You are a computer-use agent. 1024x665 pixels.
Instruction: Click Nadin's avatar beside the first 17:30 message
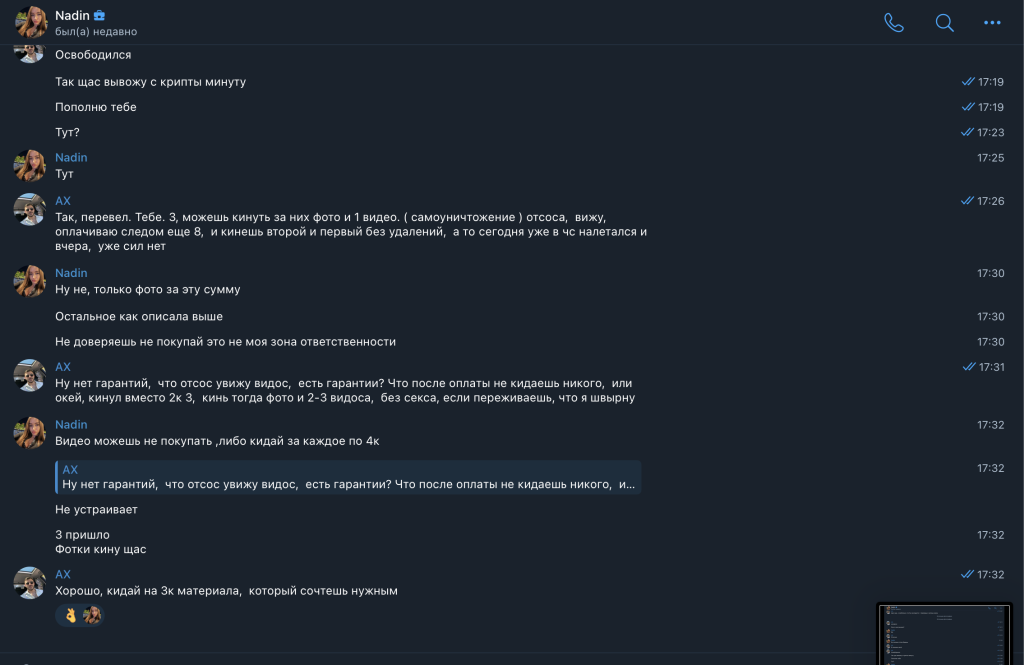(x=30, y=281)
